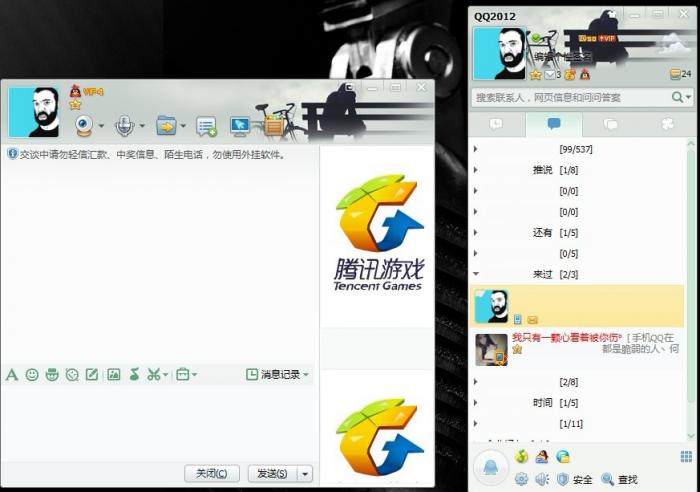Screen dimensions: 700x492
Task: Launch the penguin app icon beside the green swirl
Action: 542,456
